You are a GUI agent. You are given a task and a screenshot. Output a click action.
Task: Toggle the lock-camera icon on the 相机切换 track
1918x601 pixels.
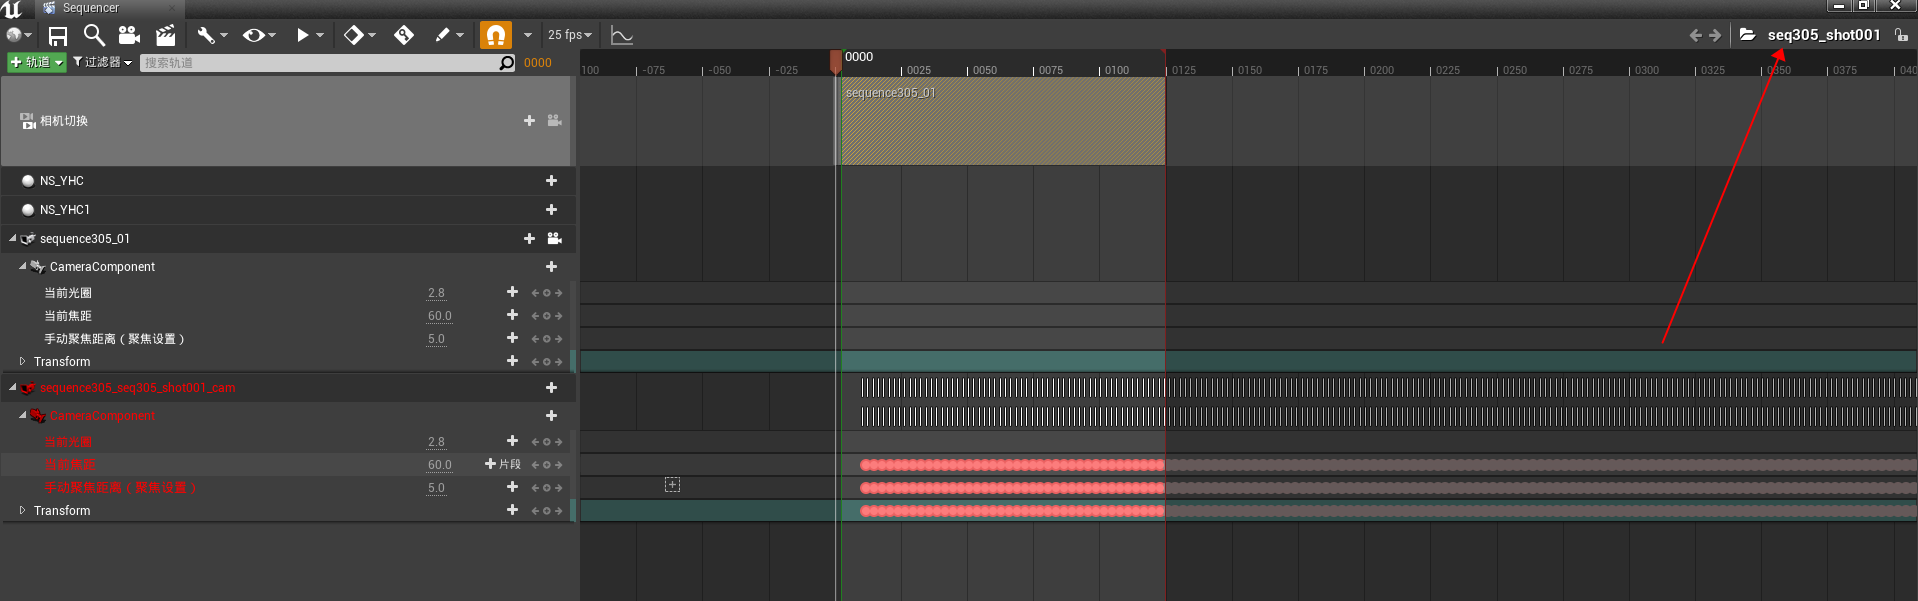[x=555, y=121]
